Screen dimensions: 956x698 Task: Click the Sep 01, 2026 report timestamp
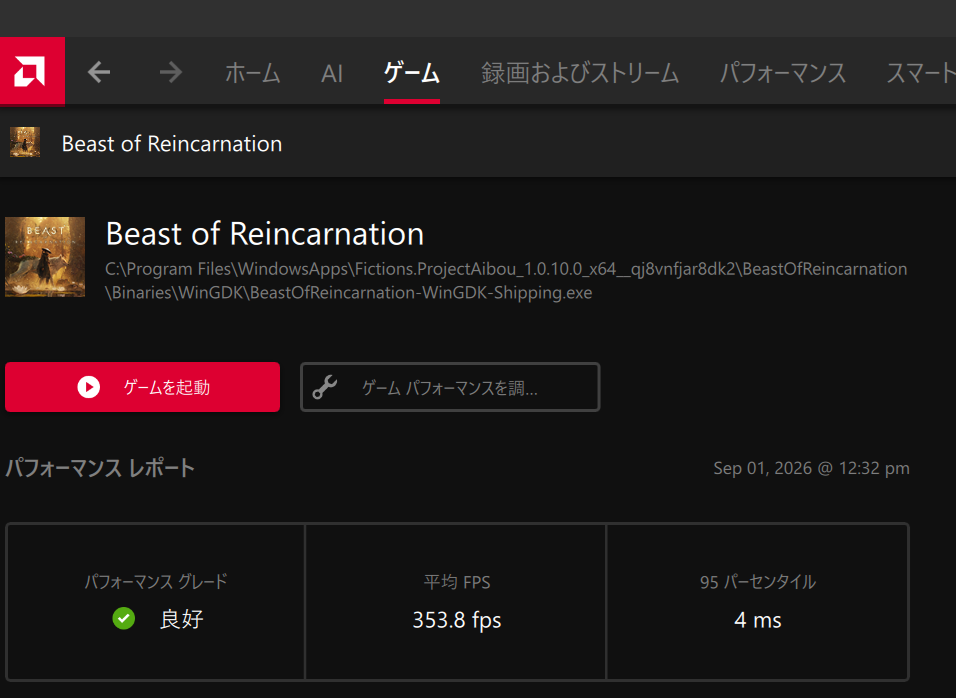[812, 468]
